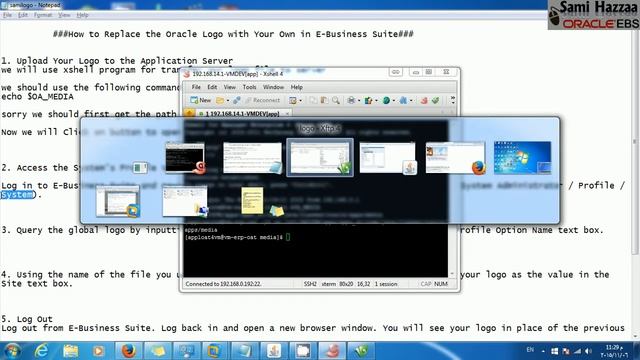This screenshot has width=640, height=360.
Task: Switch to Firefox from the taskbar
Action: 129,351
